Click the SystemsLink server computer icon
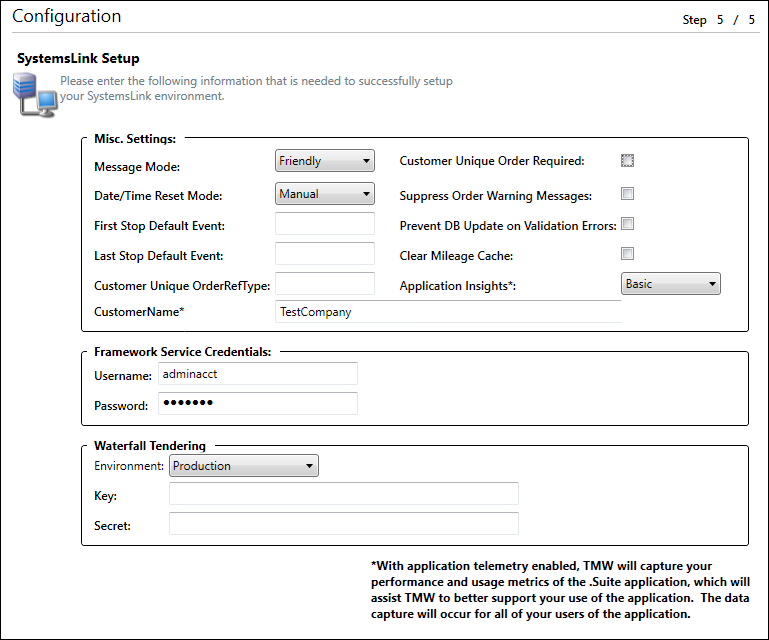The image size is (769, 640). coord(32,94)
